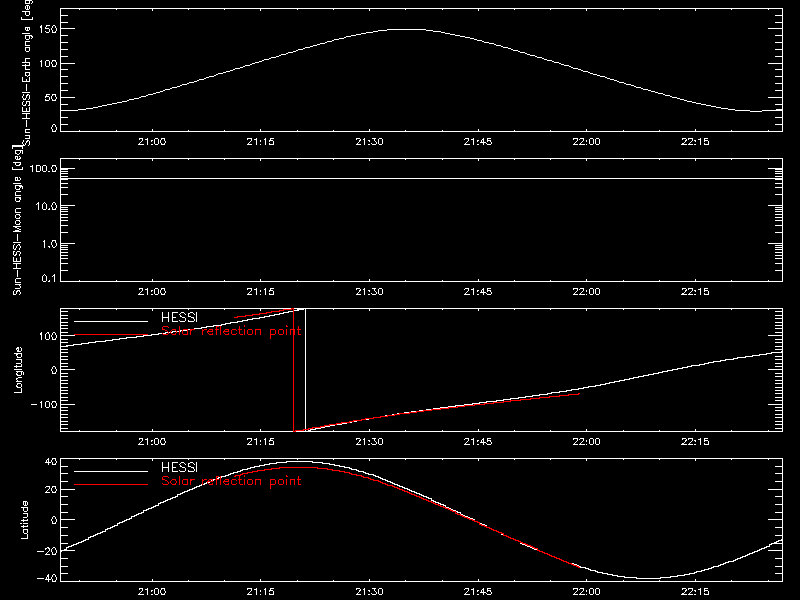Click 21:30 time label under Latitude plot
800x600 pixels.
pyautogui.click(x=369, y=591)
